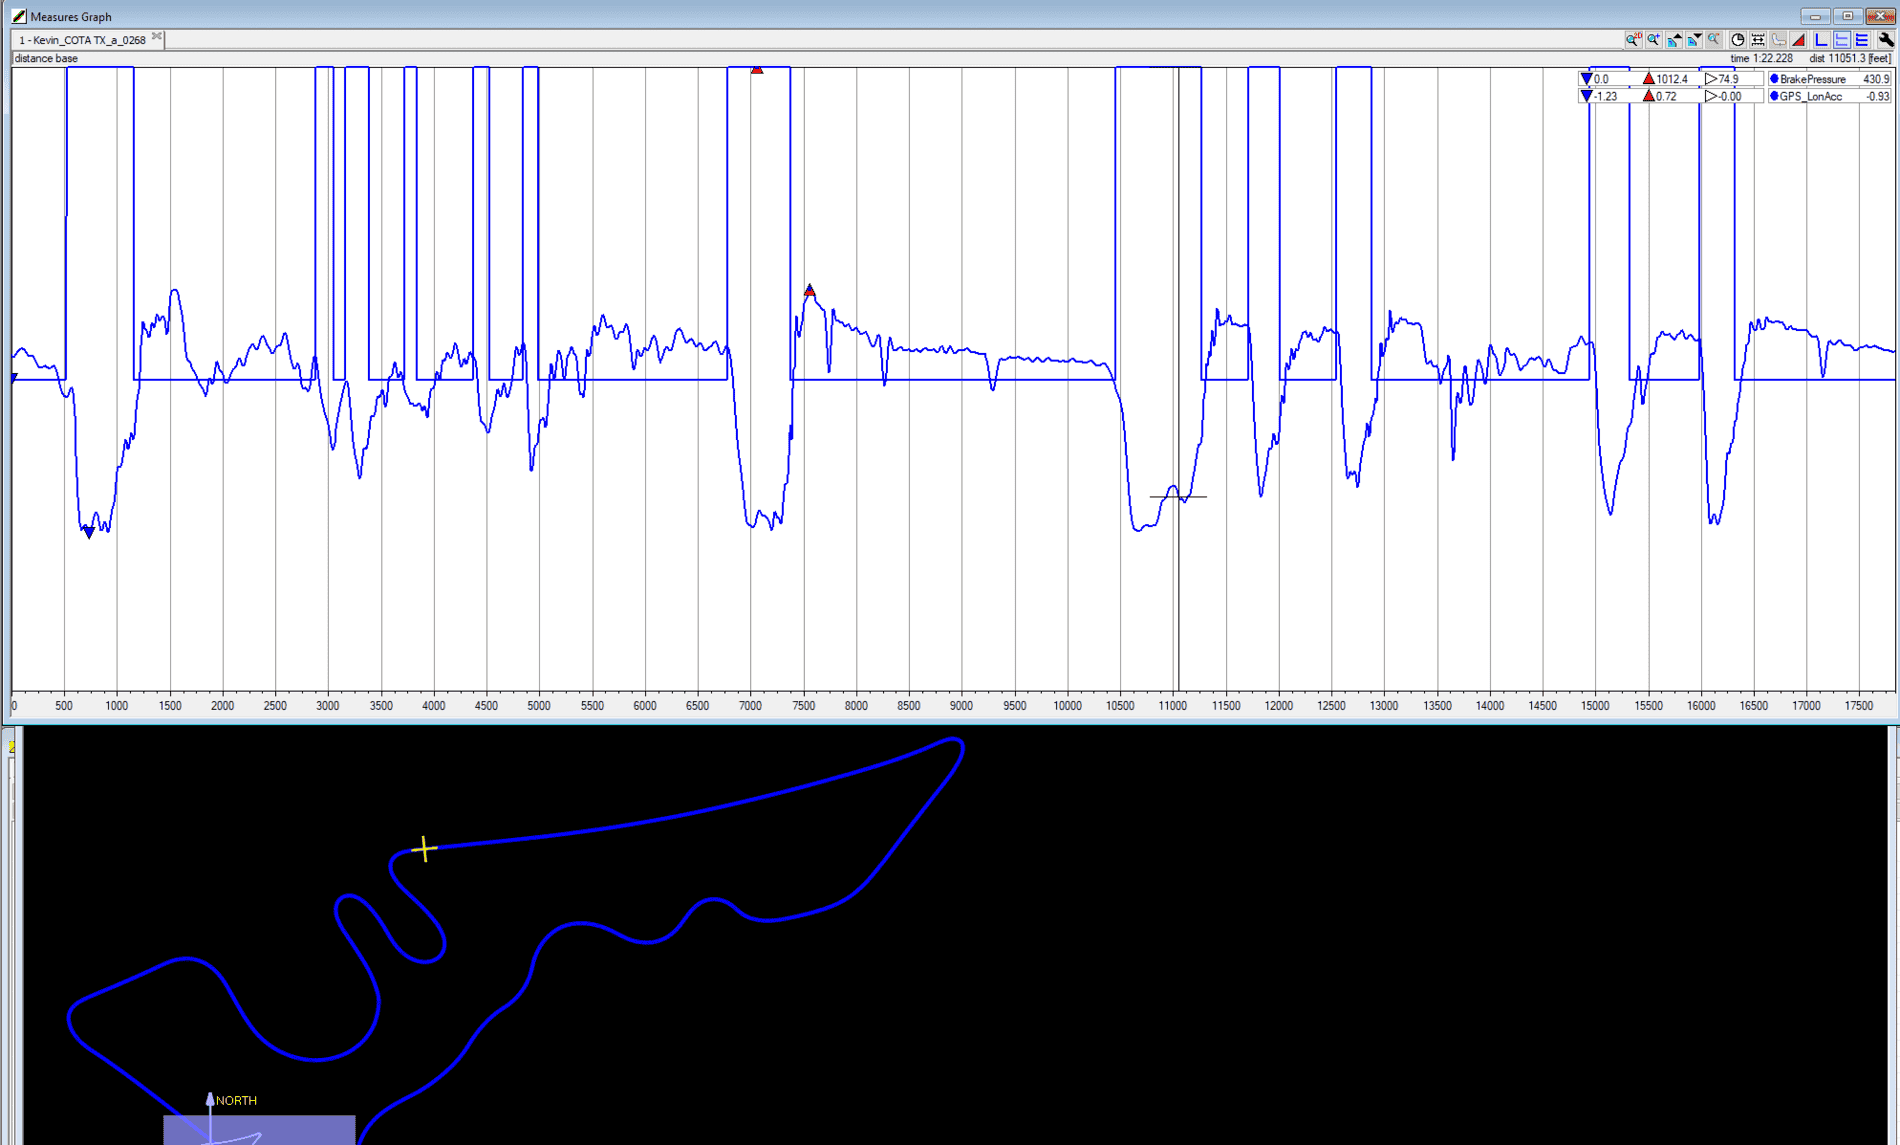Select the single-axis L layout icon
Image resolution: width=1900 pixels, height=1145 pixels.
click(1822, 40)
